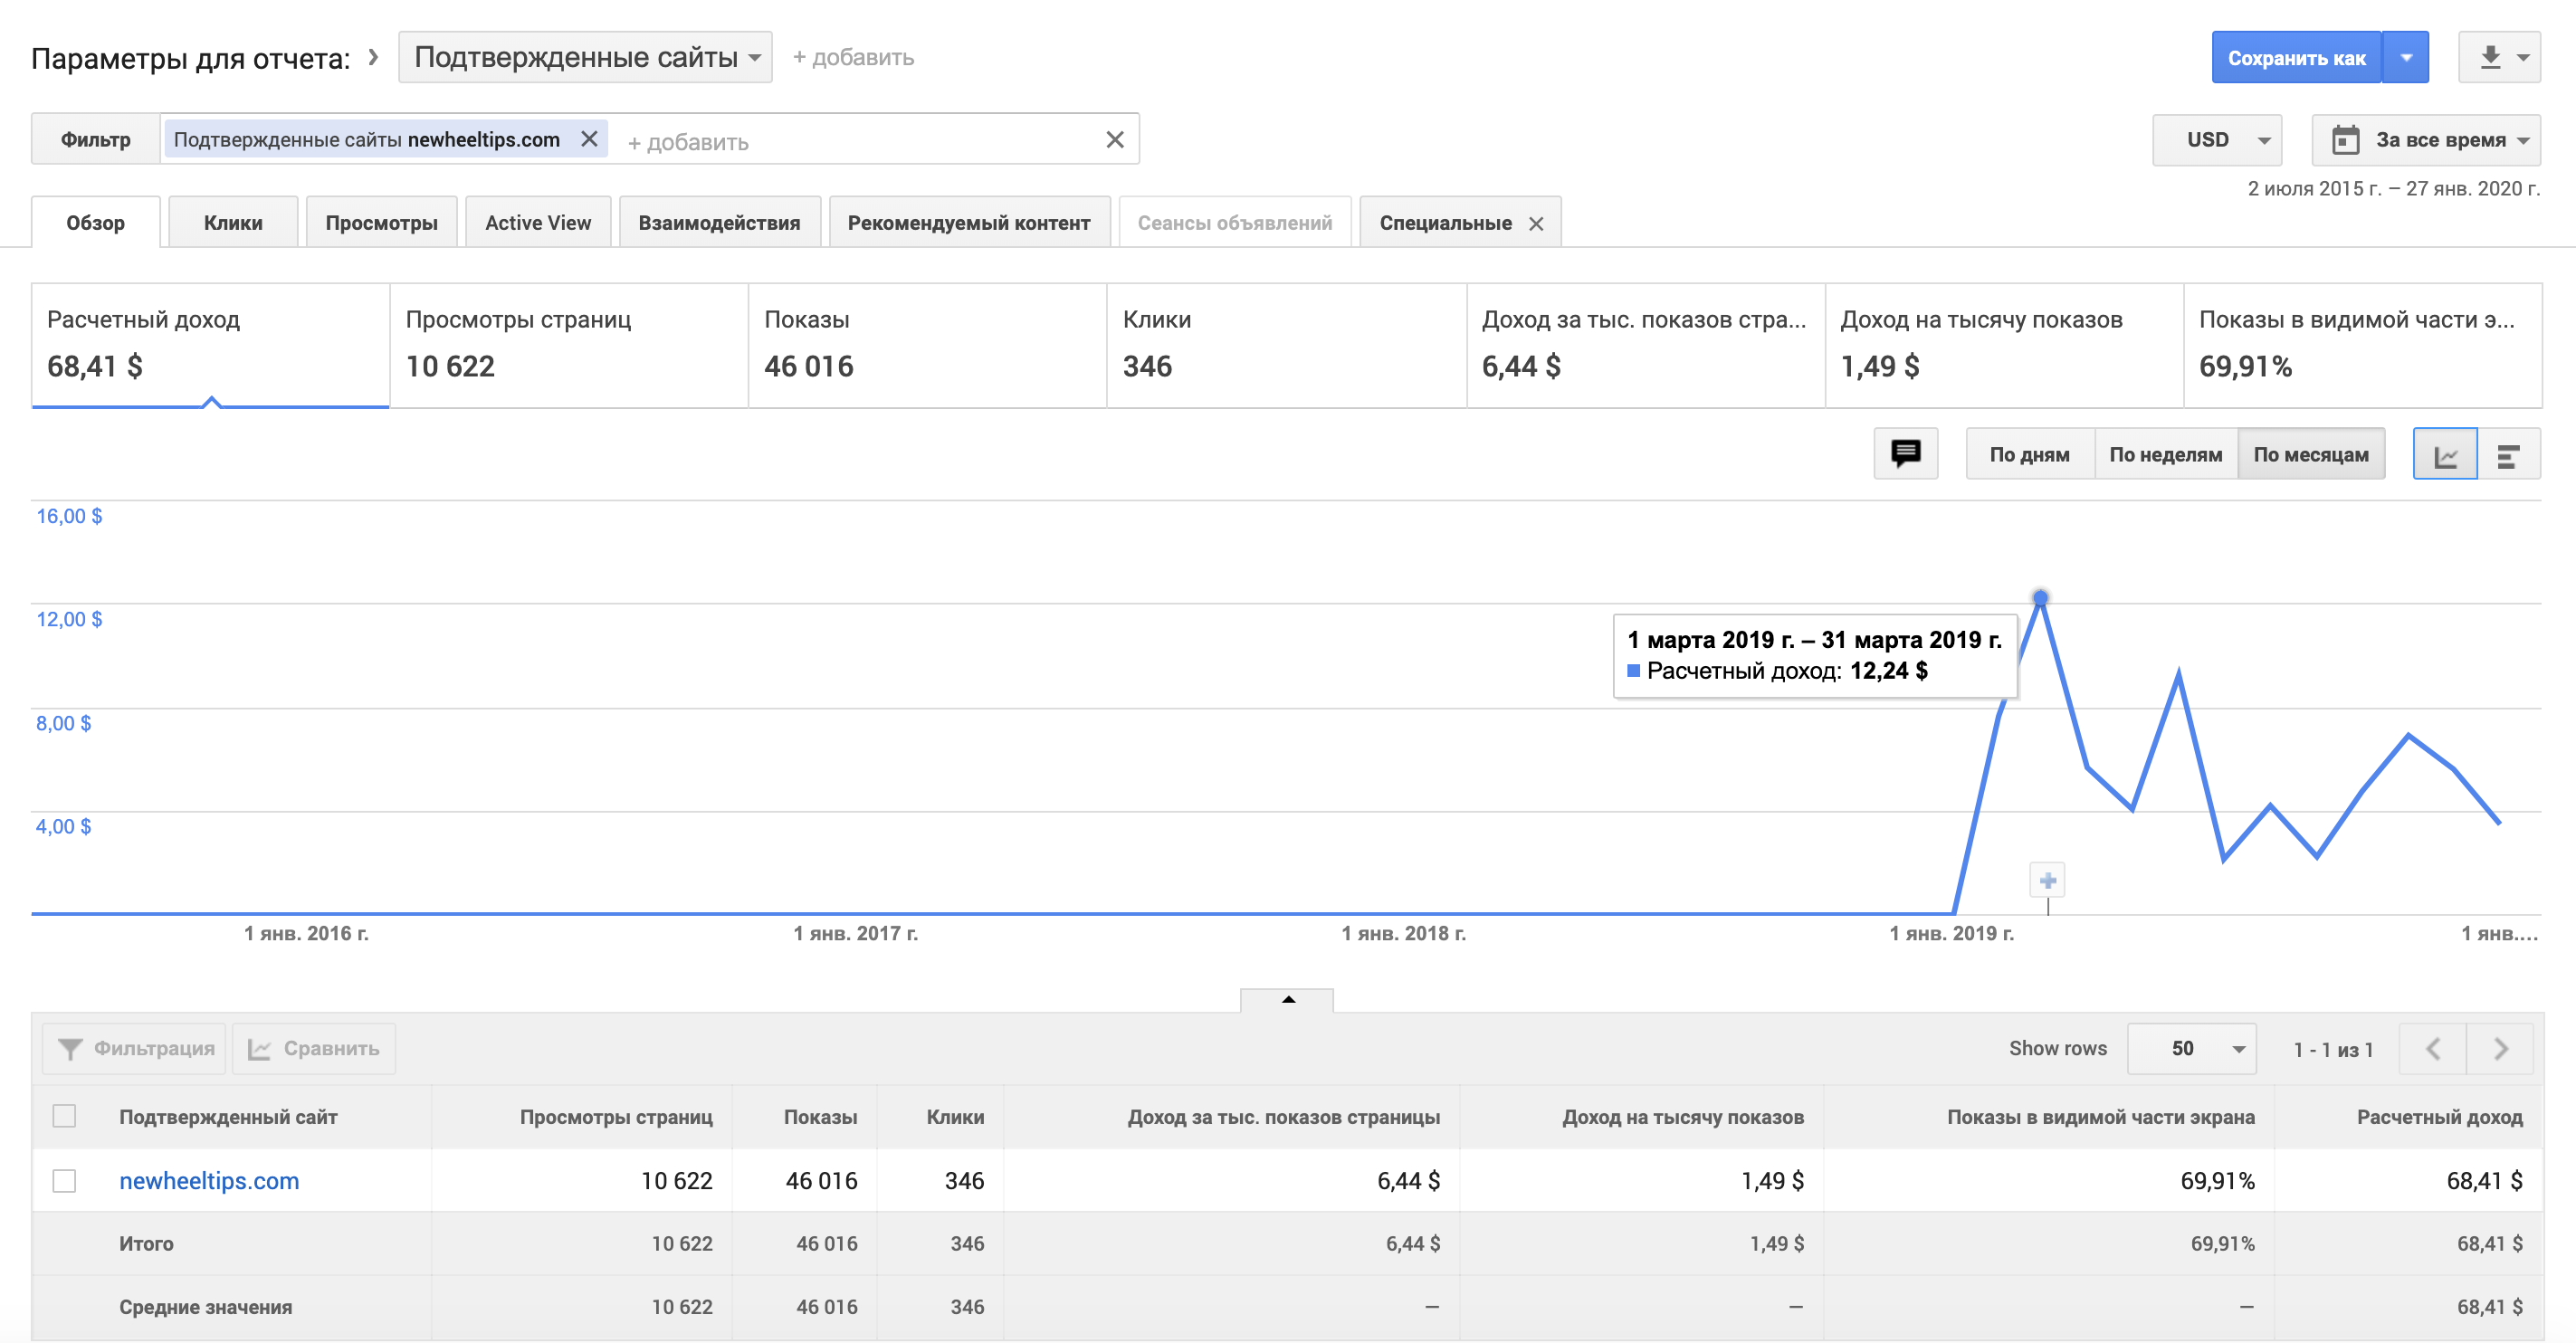This screenshot has width=2576, height=1343.
Task: Open the USD currency dropdown
Action: [x=2217, y=140]
